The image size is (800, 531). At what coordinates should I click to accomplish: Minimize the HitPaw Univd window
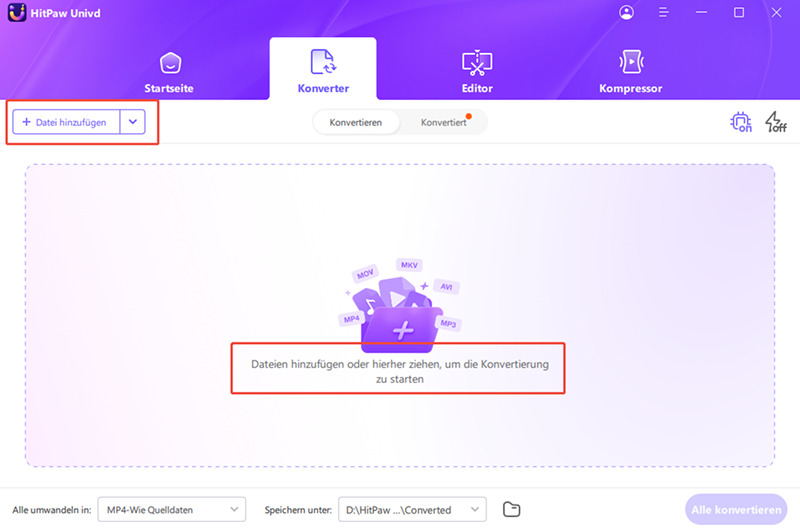[x=701, y=13]
